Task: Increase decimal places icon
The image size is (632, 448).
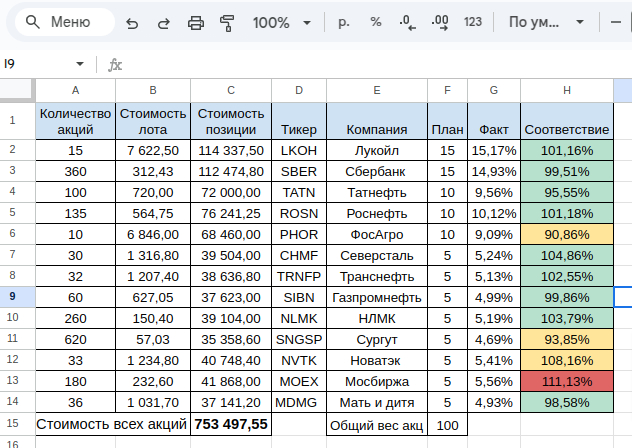Action: click(x=440, y=22)
